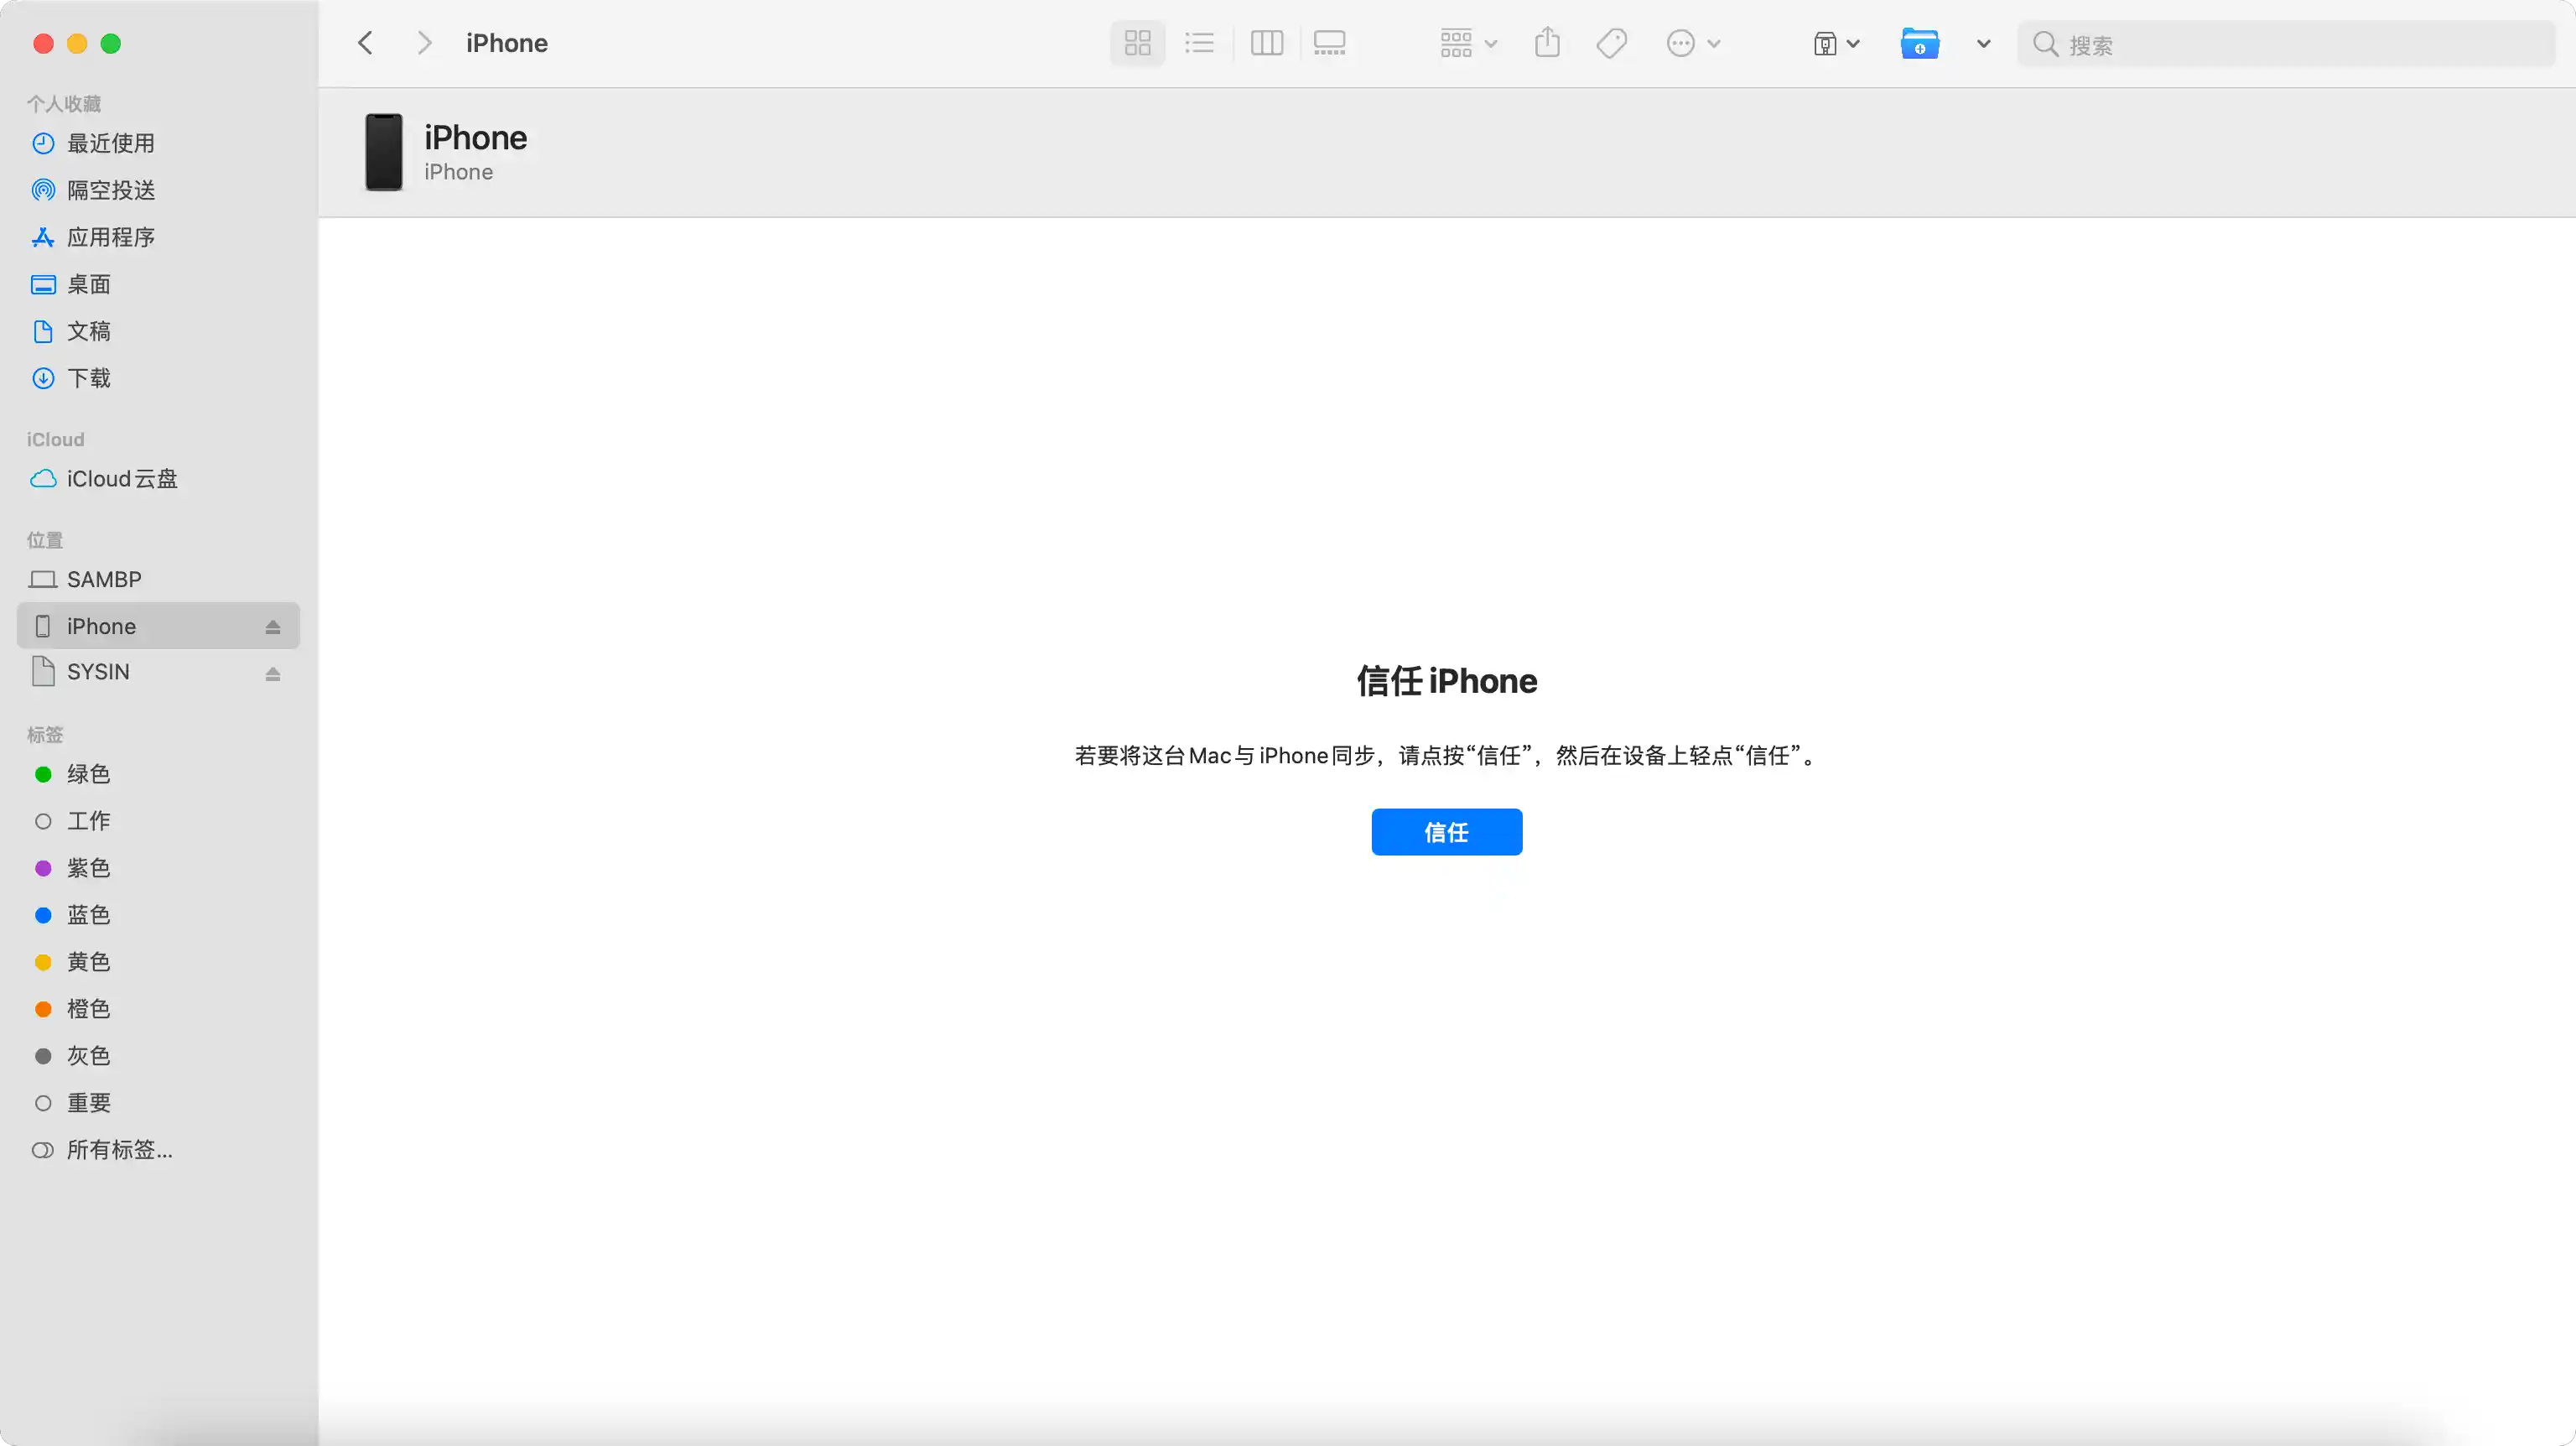Viewport: 2576px width, 1446px height.
Task: Close the Finder window with red button
Action: pyautogui.click(x=43, y=43)
